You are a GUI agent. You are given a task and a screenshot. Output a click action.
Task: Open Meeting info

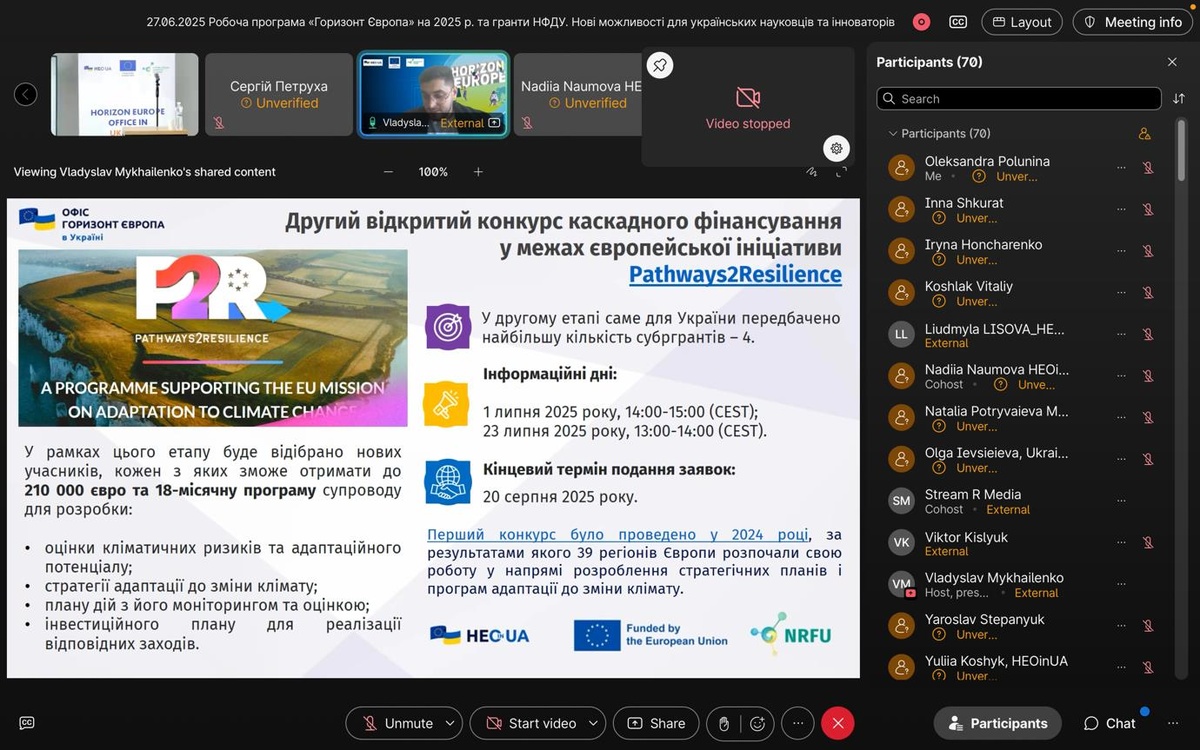[x=1133, y=22]
